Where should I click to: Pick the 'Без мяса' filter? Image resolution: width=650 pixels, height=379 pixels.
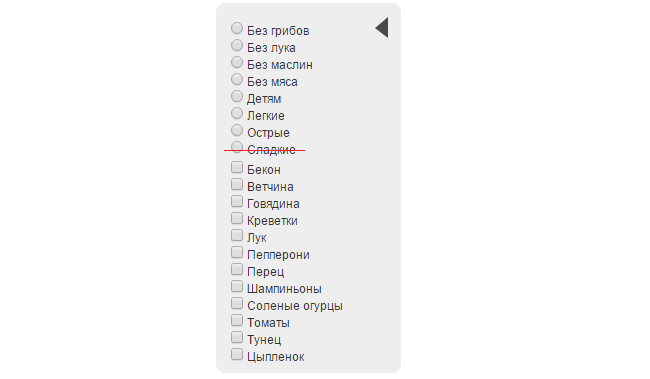(237, 79)
